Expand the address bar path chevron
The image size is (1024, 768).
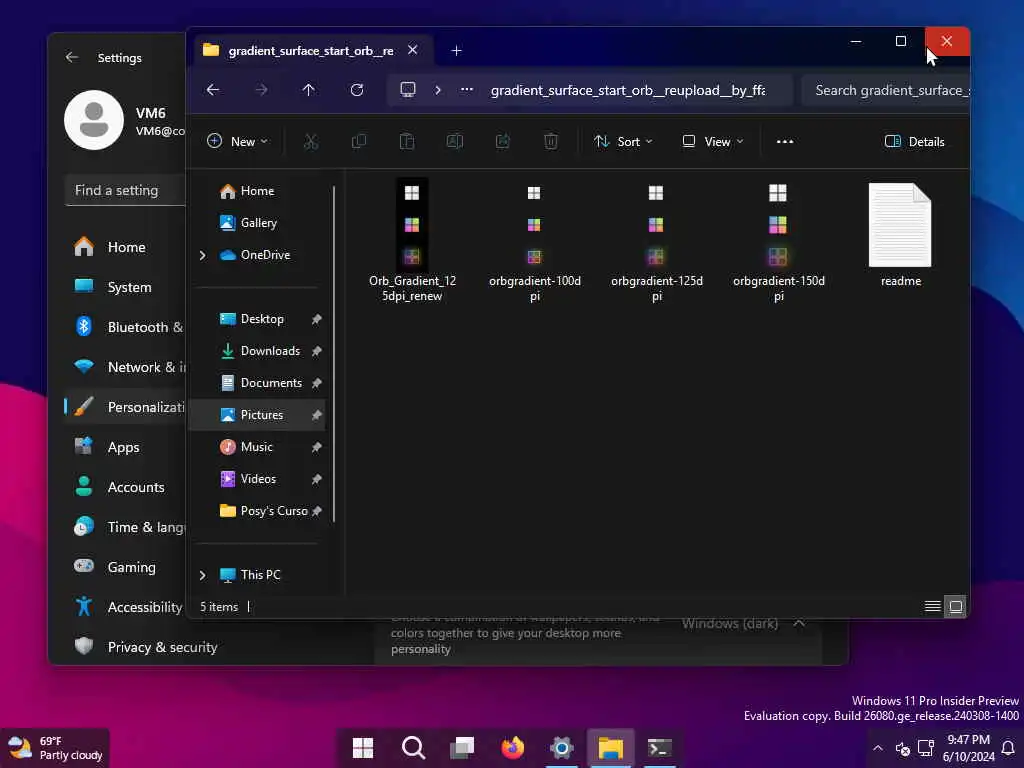438,90
